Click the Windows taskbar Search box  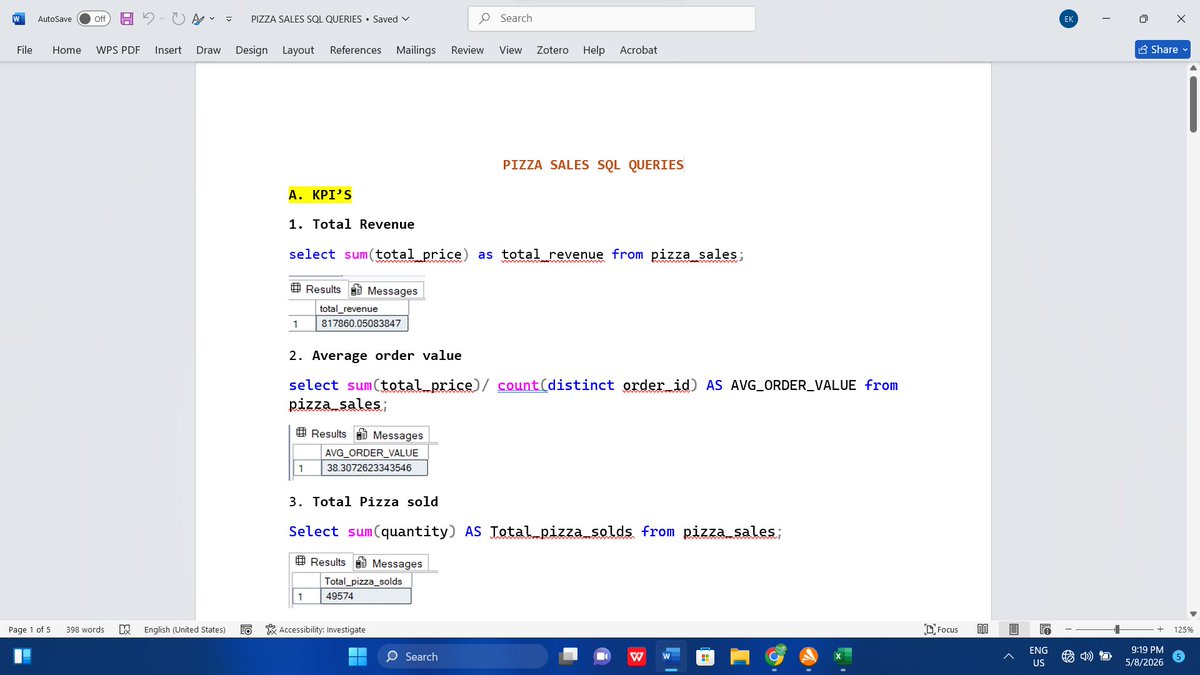point(462,656)
